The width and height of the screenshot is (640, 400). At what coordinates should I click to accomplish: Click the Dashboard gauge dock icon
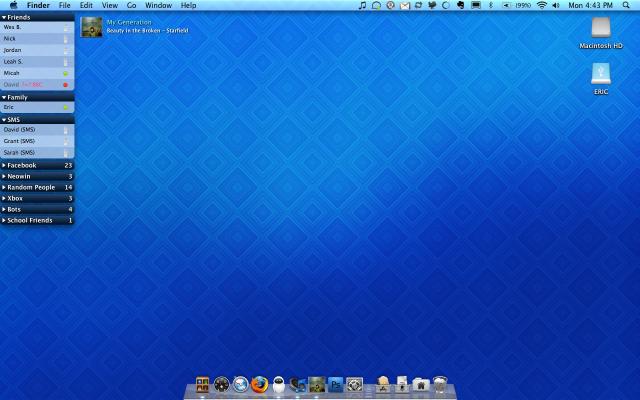222,384
